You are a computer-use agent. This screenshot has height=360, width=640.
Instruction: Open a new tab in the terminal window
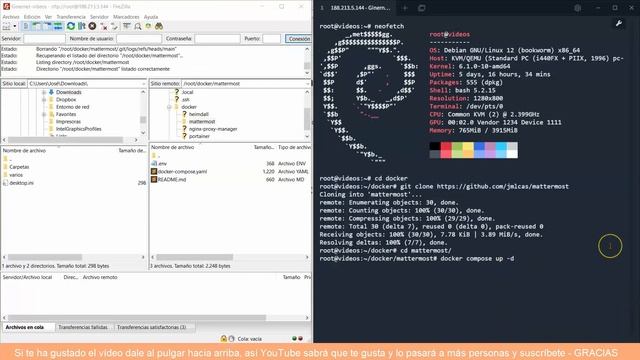[405, 8]
